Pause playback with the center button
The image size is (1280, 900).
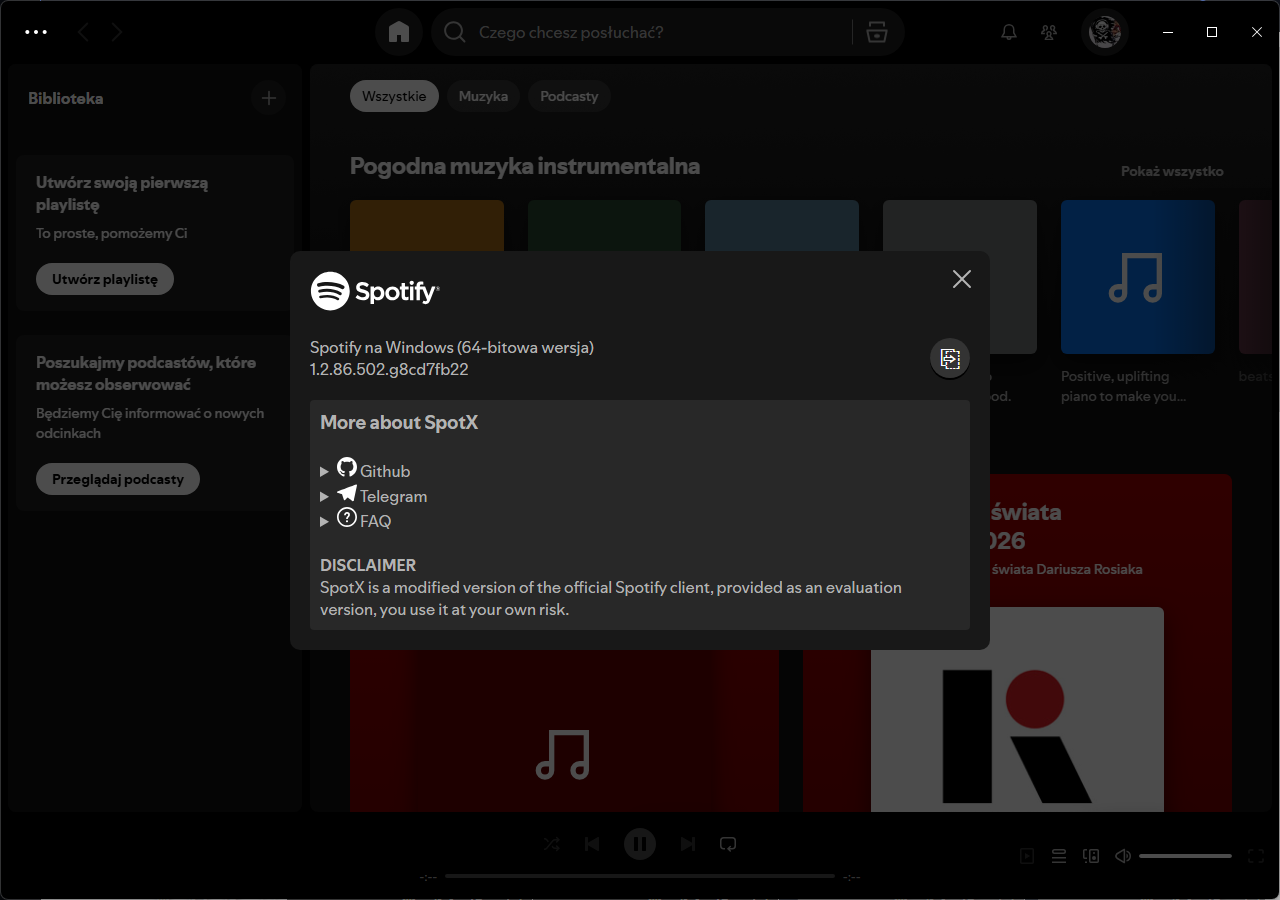(640, 844)
